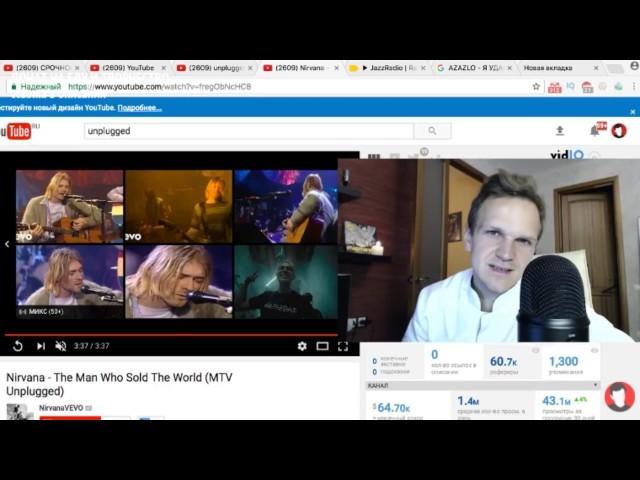
Task: Close the JazzRadio tab
Action: click(423, 68)
